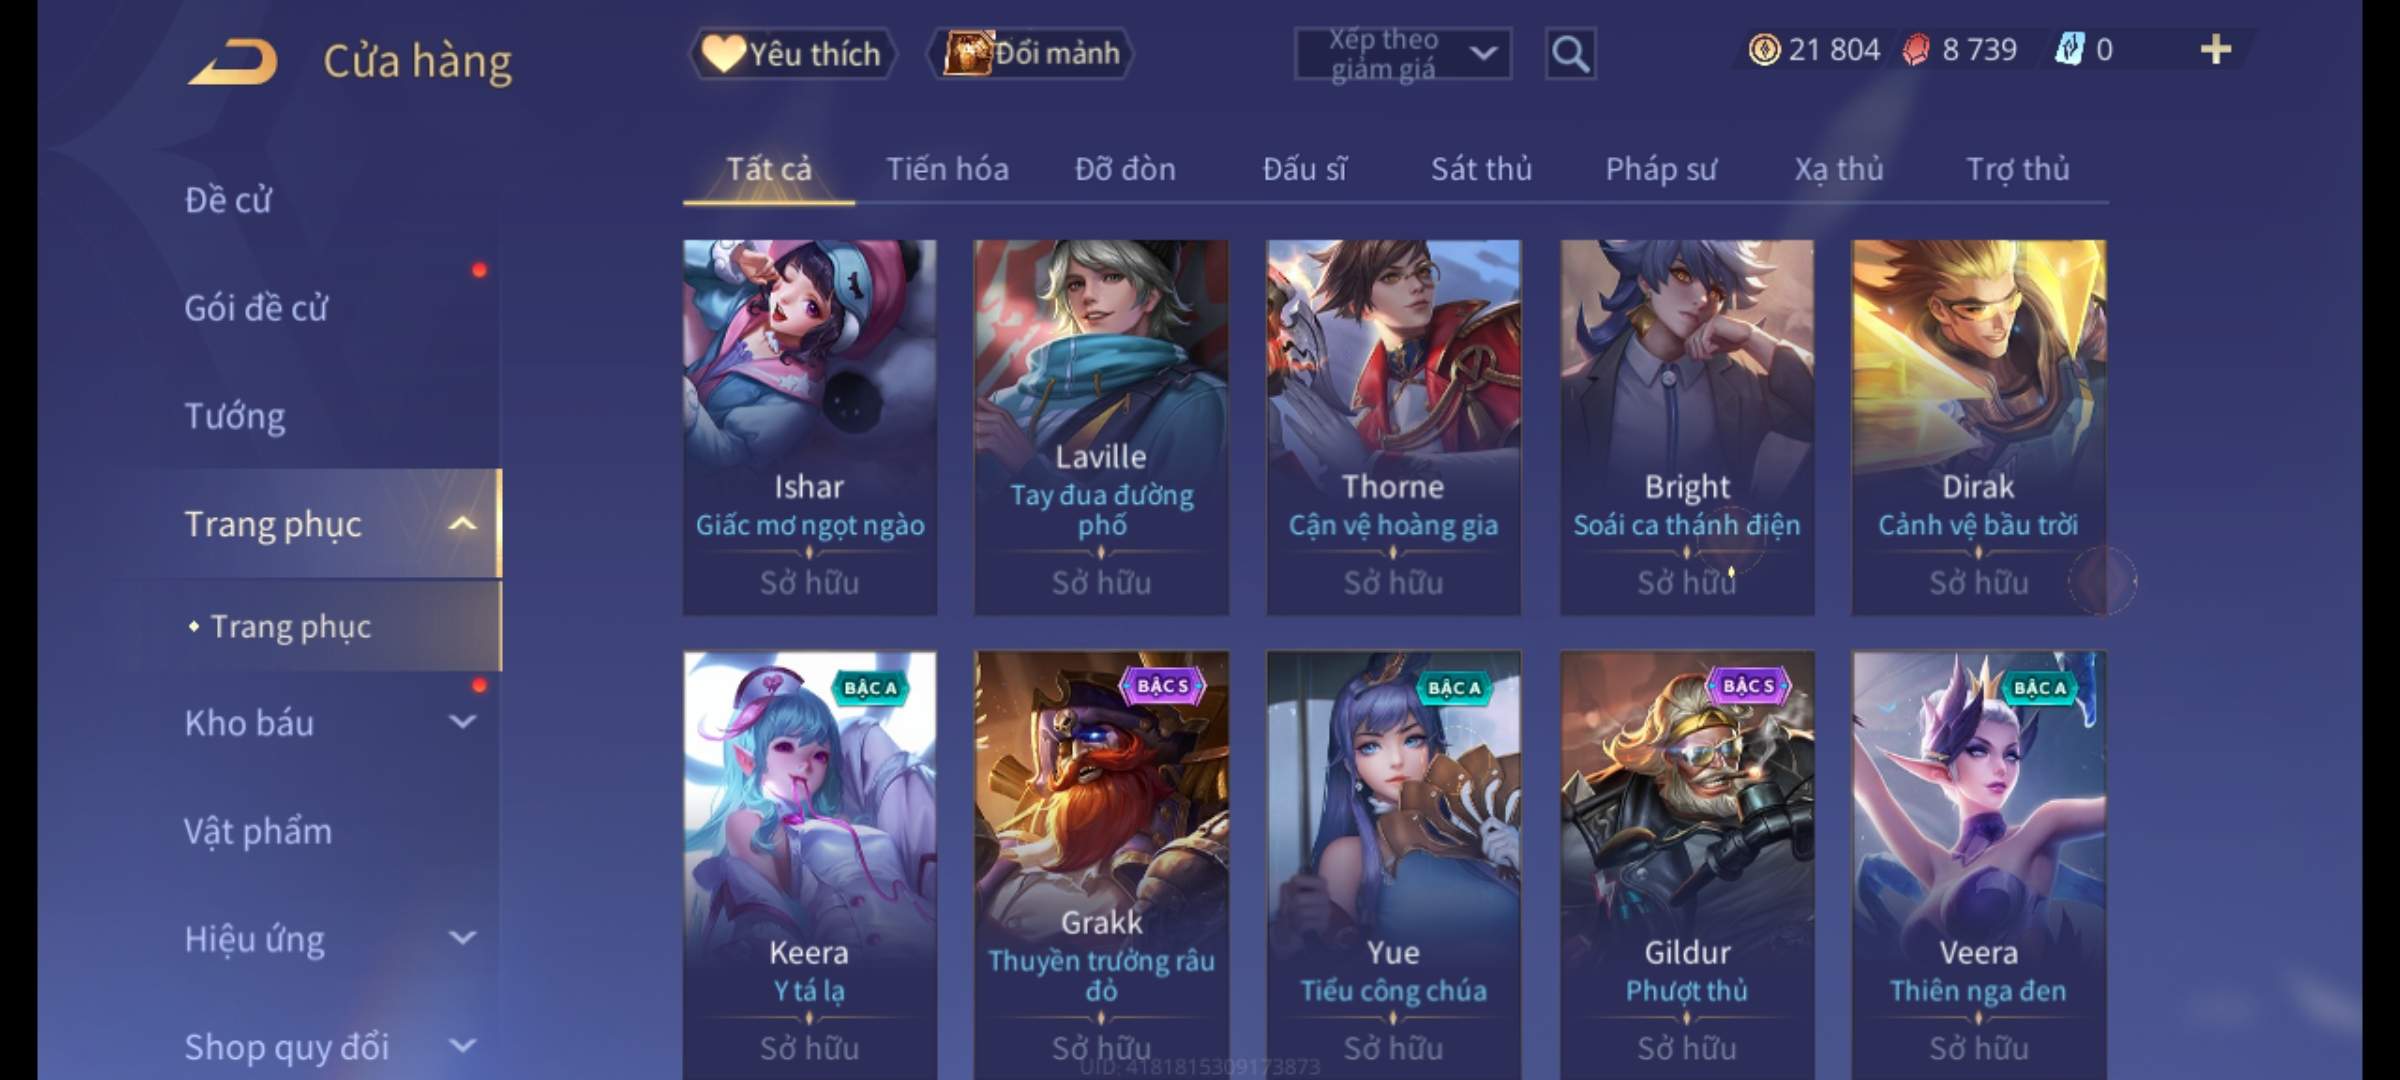This screenshot has height=1080, width=2400.
Task: Open the search magnifier icon
Action: point(1570,54)
